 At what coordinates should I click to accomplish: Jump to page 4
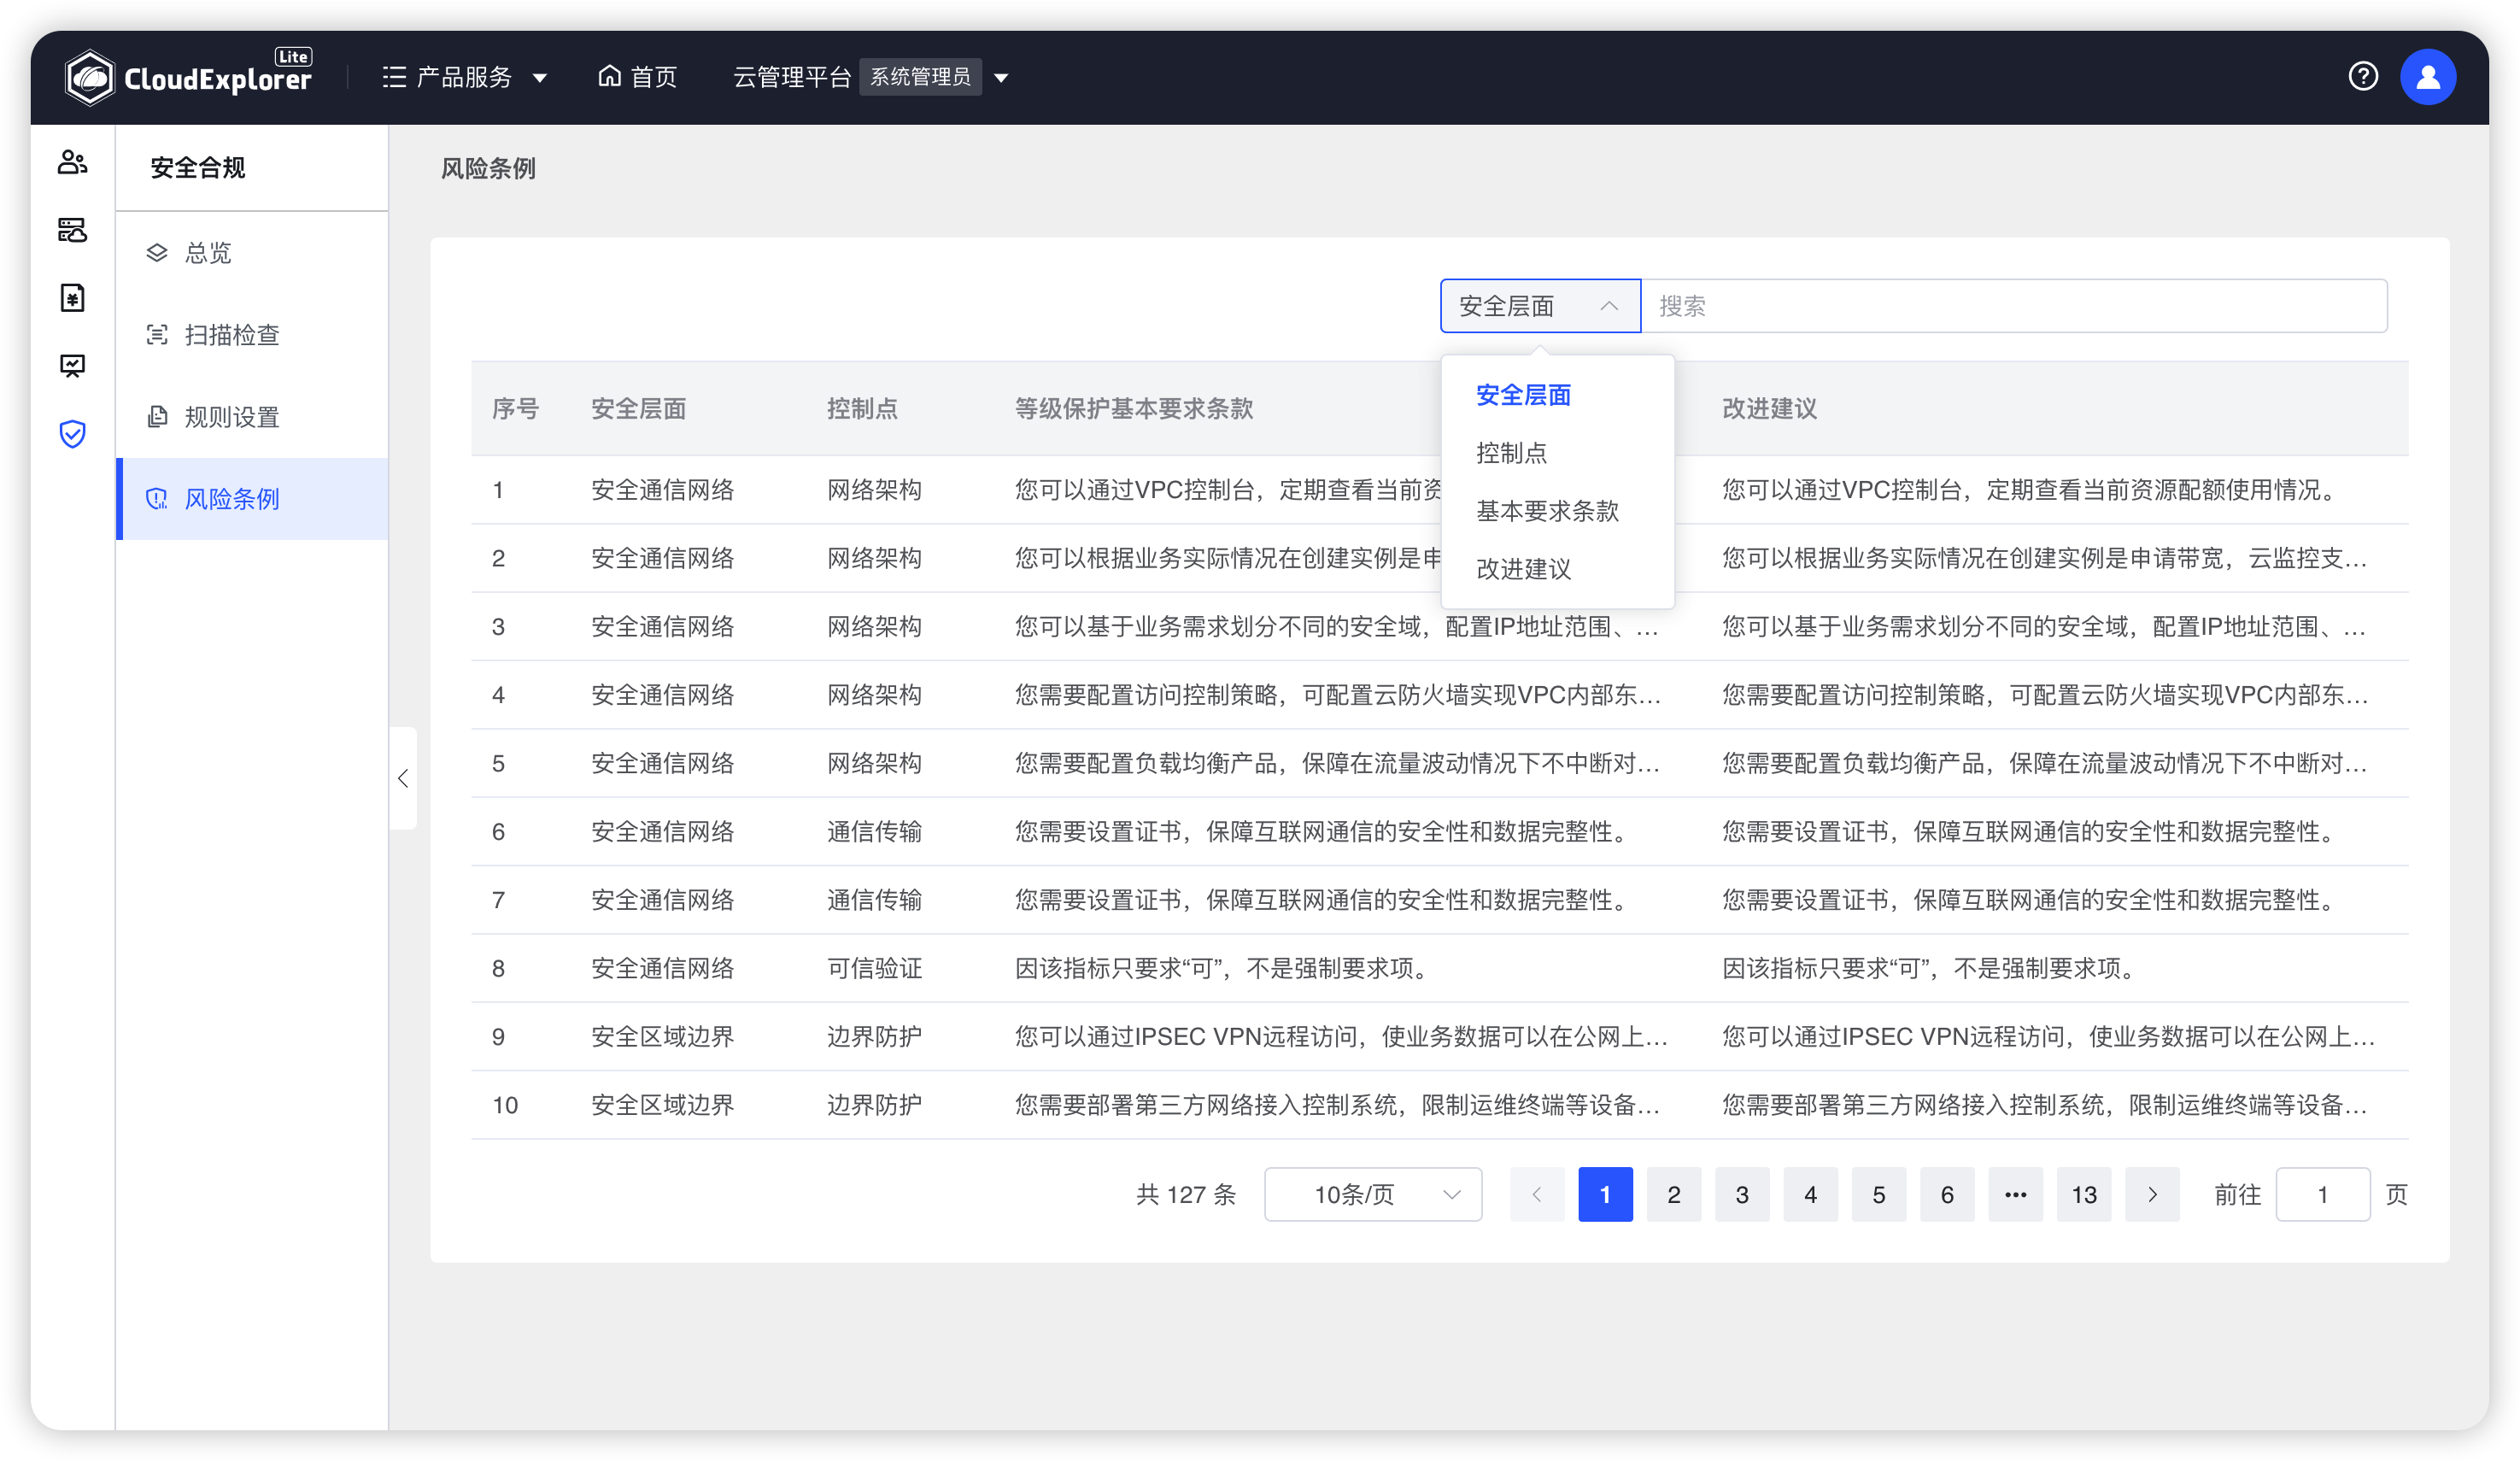pyautogui.click(x=1810, y=1194)
